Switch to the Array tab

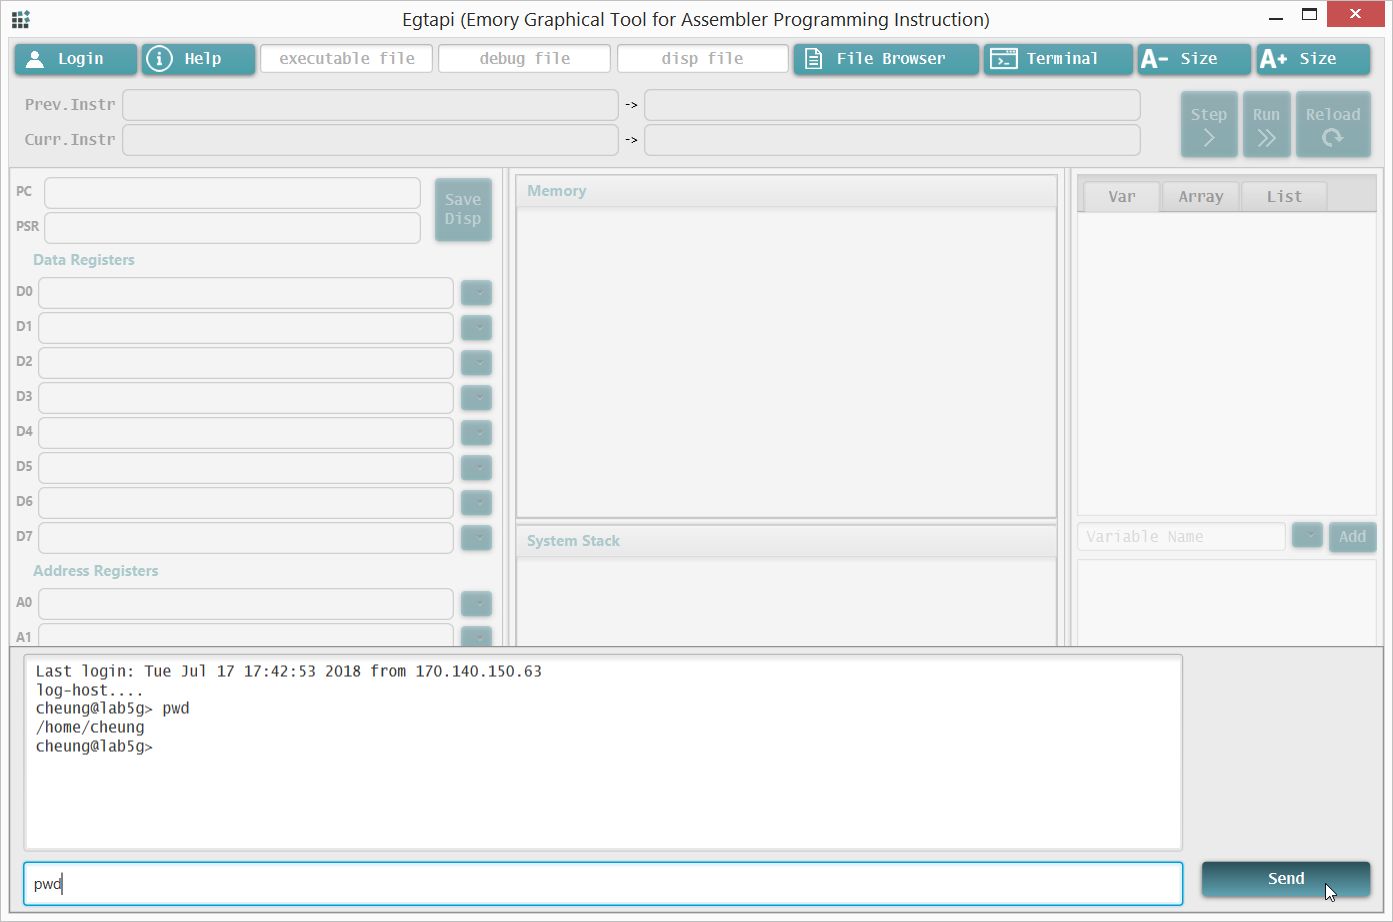(1200, 197)
